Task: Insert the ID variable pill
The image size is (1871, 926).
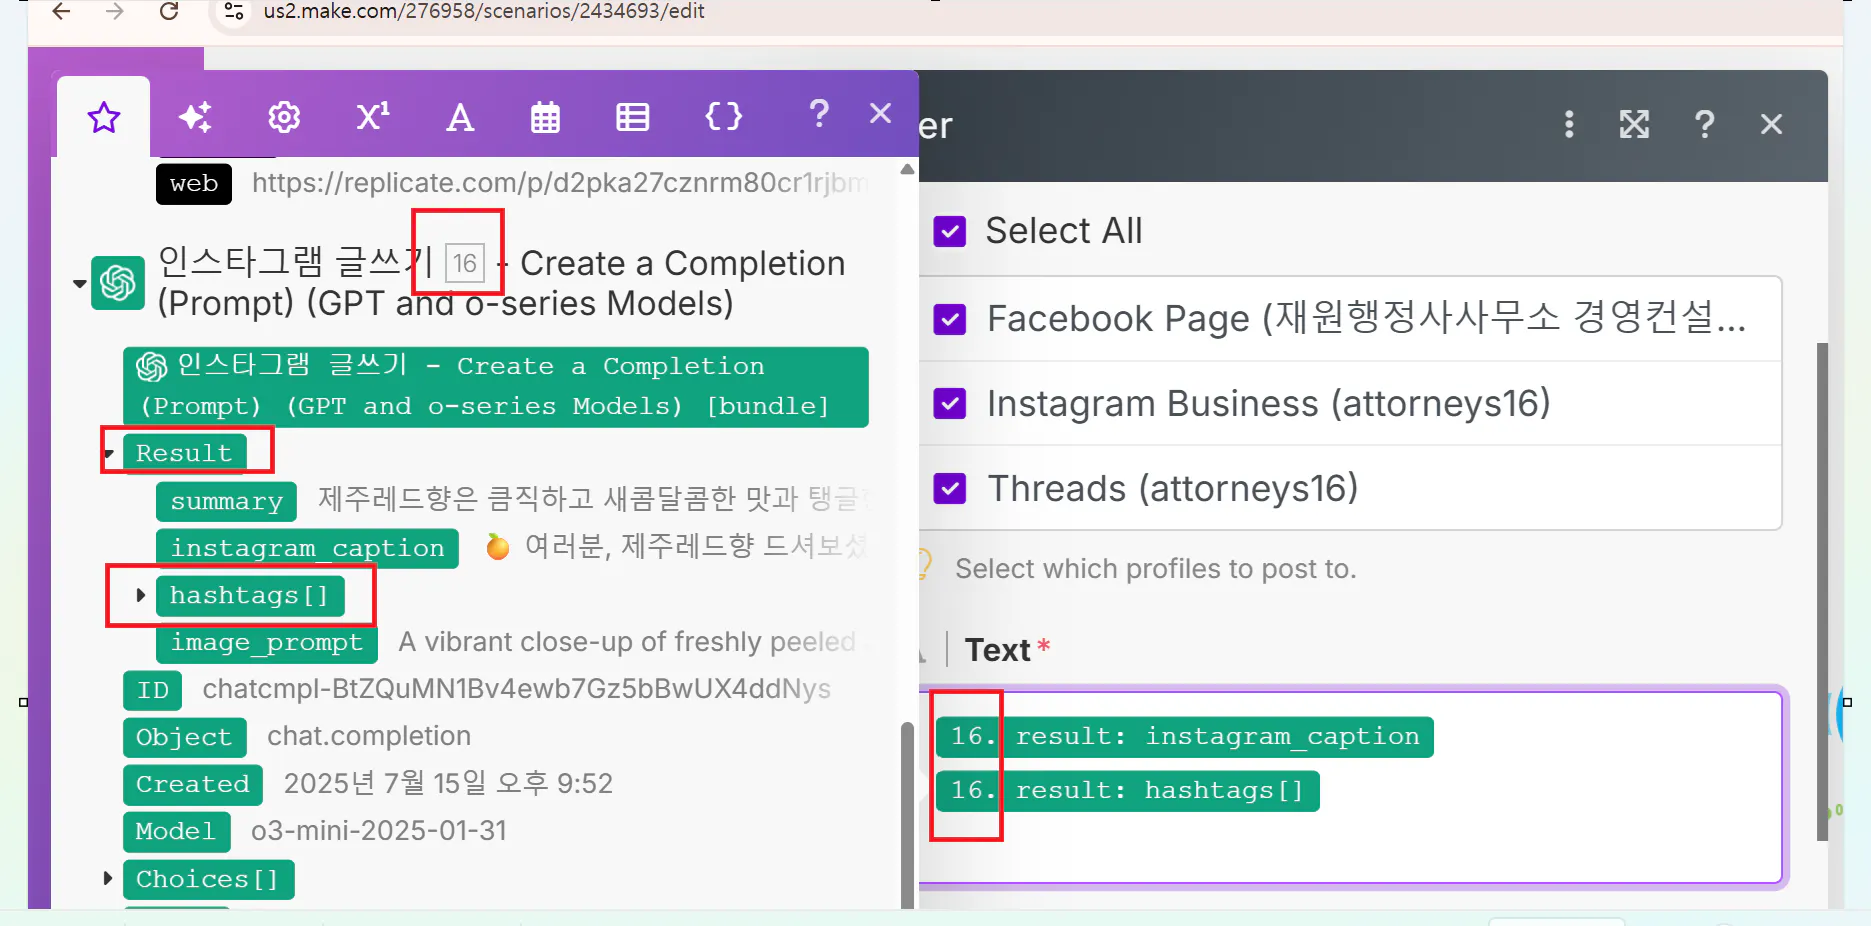Action: point(153,690)
